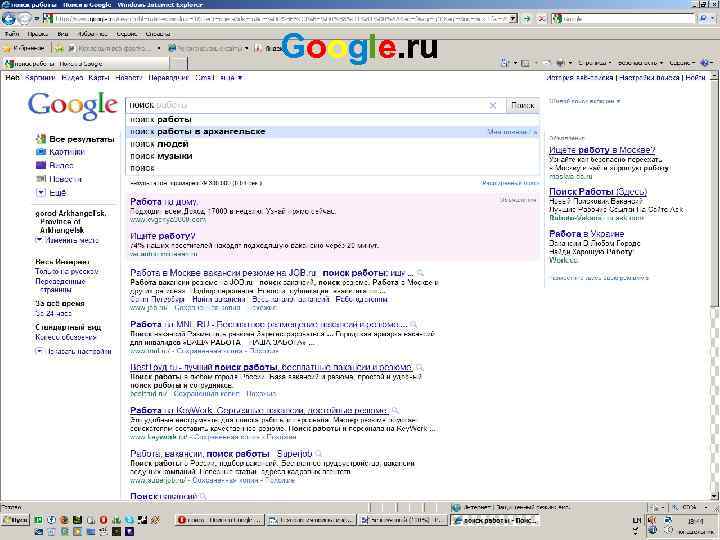Click the Skype quick launch icon
Image resolution: width=720 pixels, height=540 pixels.
[x=129, y=520]
